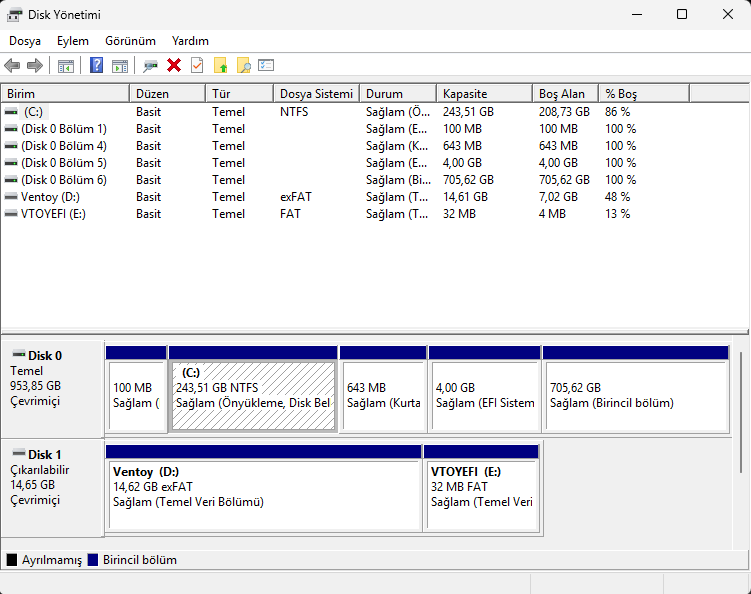This screenshot has height=594, width=751.
Task: Sort list by Dosya Sistemi column header
Action: tap(317, 93)
